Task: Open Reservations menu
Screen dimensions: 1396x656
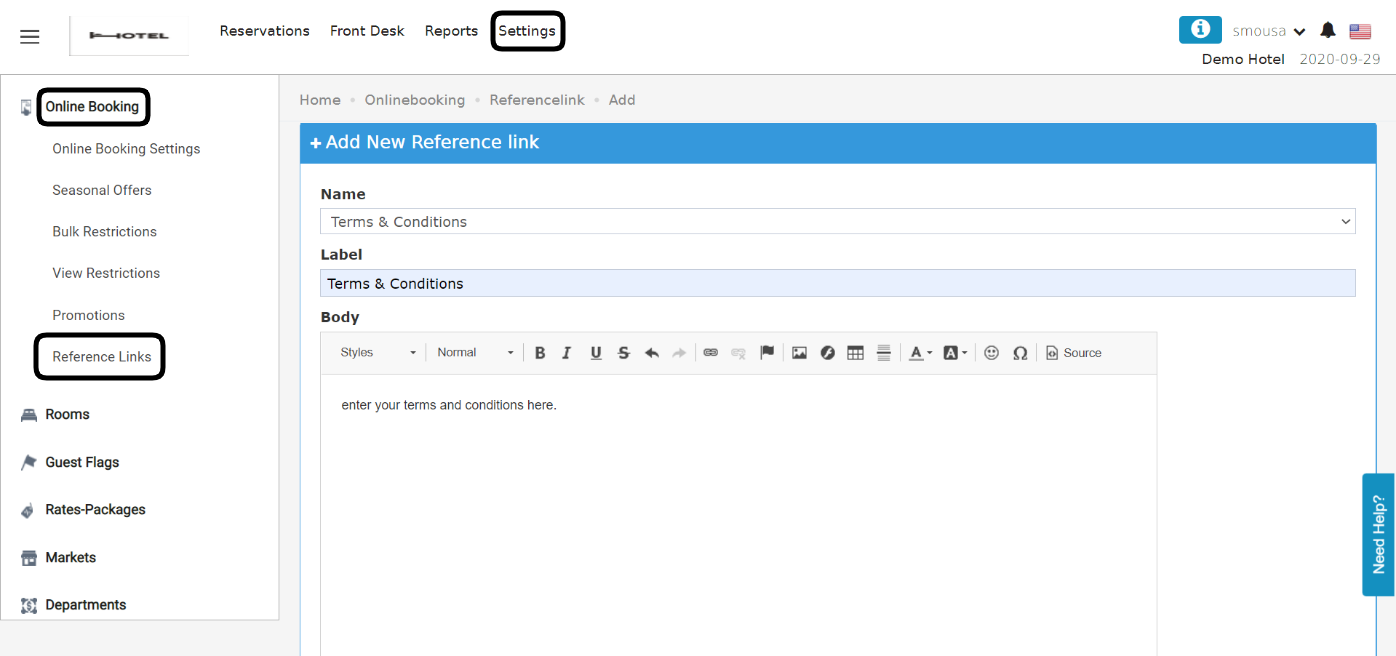Action: pos(265,31)
